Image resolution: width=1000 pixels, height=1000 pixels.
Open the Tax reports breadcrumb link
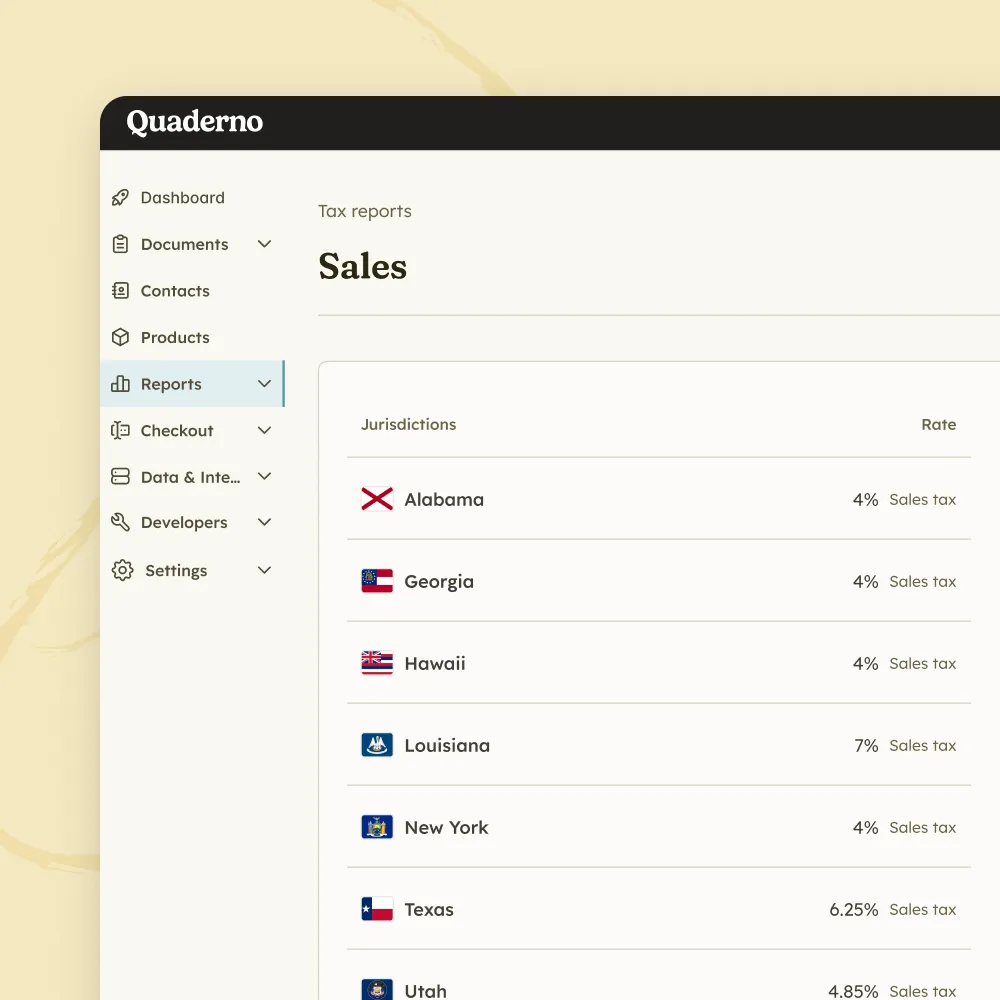pos(364,211)
